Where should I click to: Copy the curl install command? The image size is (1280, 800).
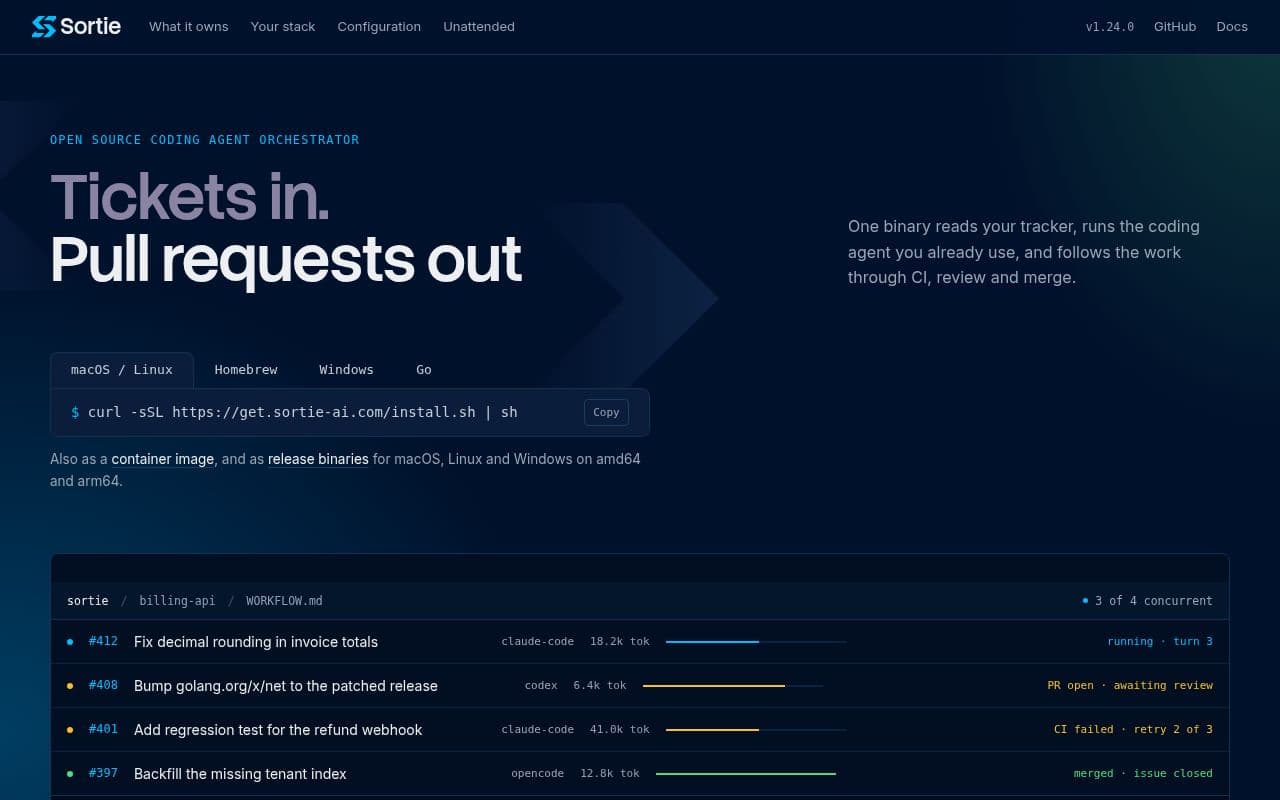pyautogui.click(x=606, y=412)
